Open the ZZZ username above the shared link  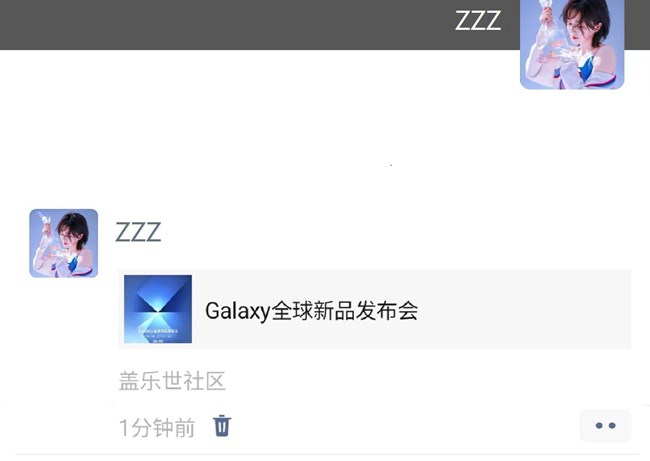click(138, 232)
